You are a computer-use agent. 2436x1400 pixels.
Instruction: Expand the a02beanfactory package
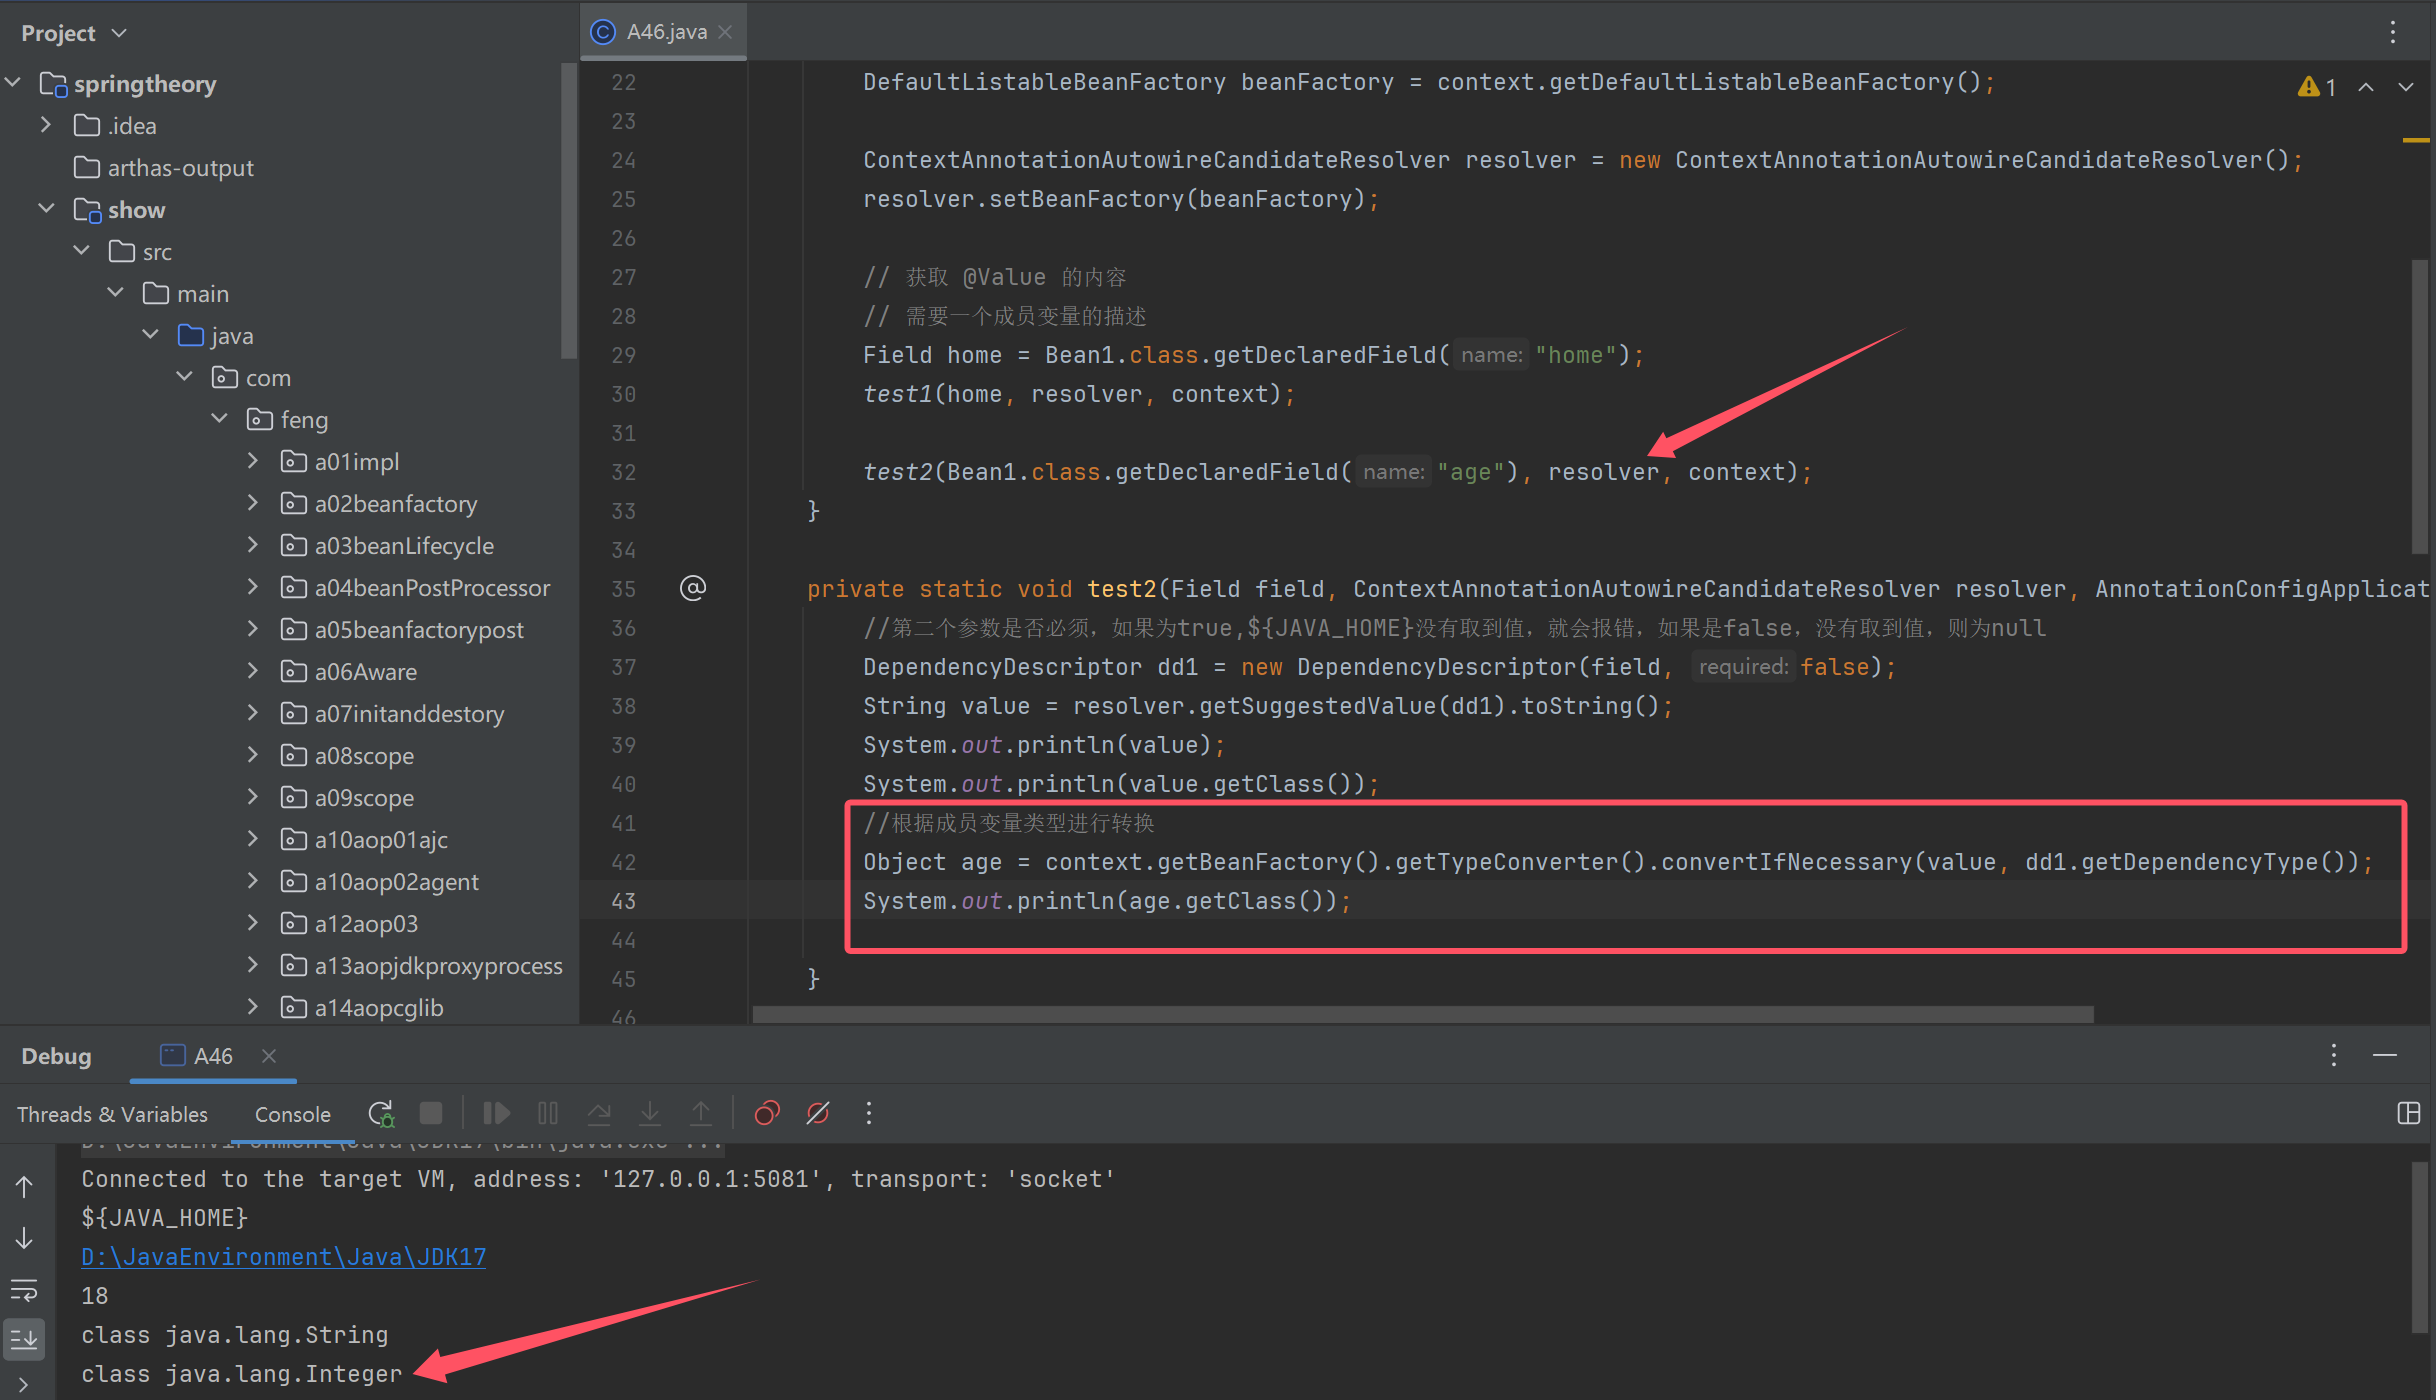[x=253, y=503]
